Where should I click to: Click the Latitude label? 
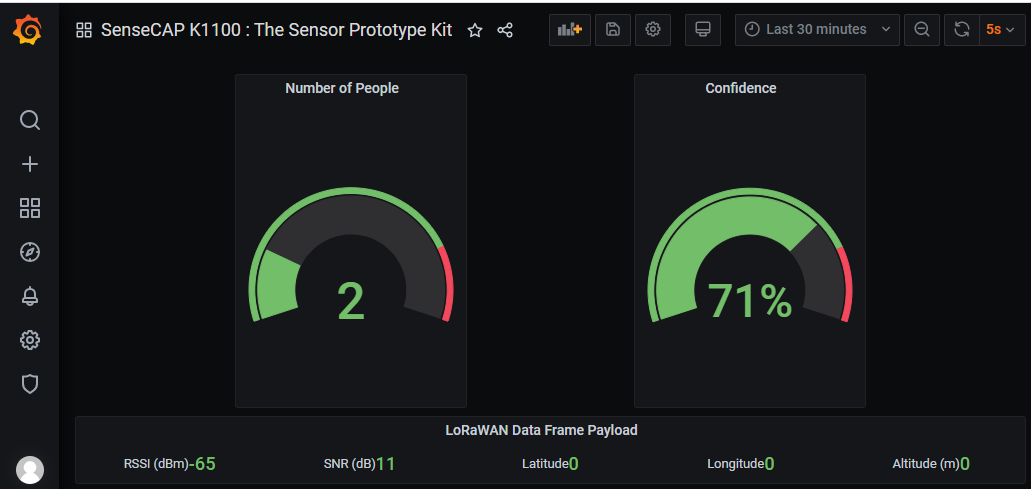(545, 464)
